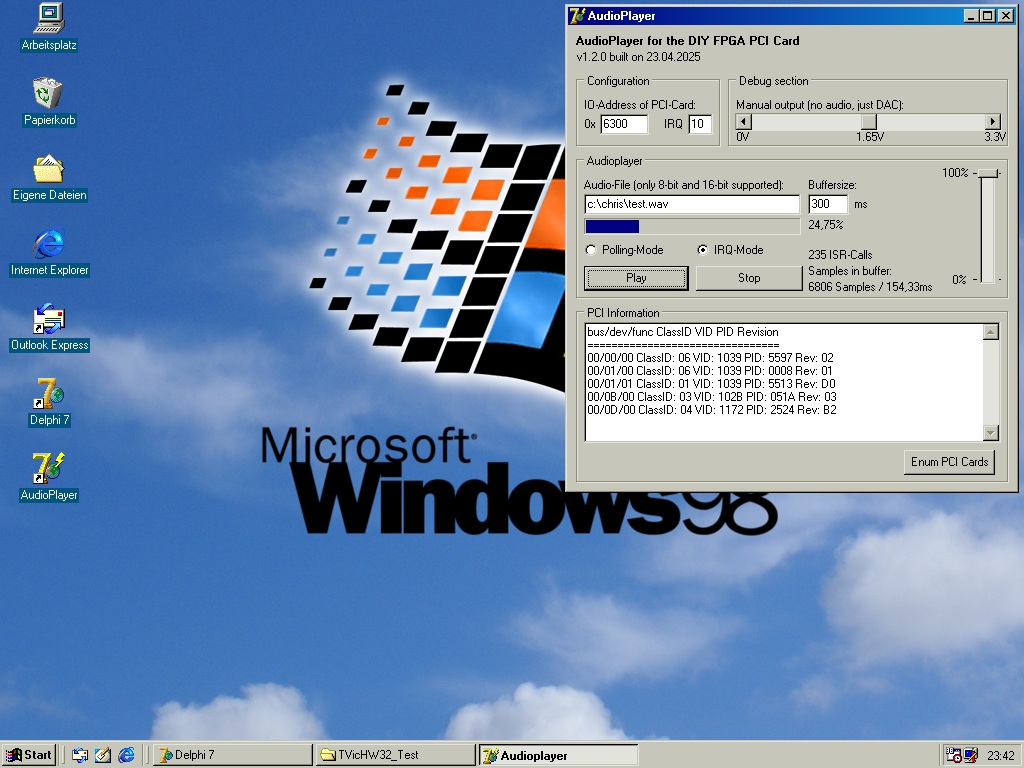Image resolution: width=1024 pixels, height=768 pixels.
Task: Click the Play button
Action: coord(635,278)
